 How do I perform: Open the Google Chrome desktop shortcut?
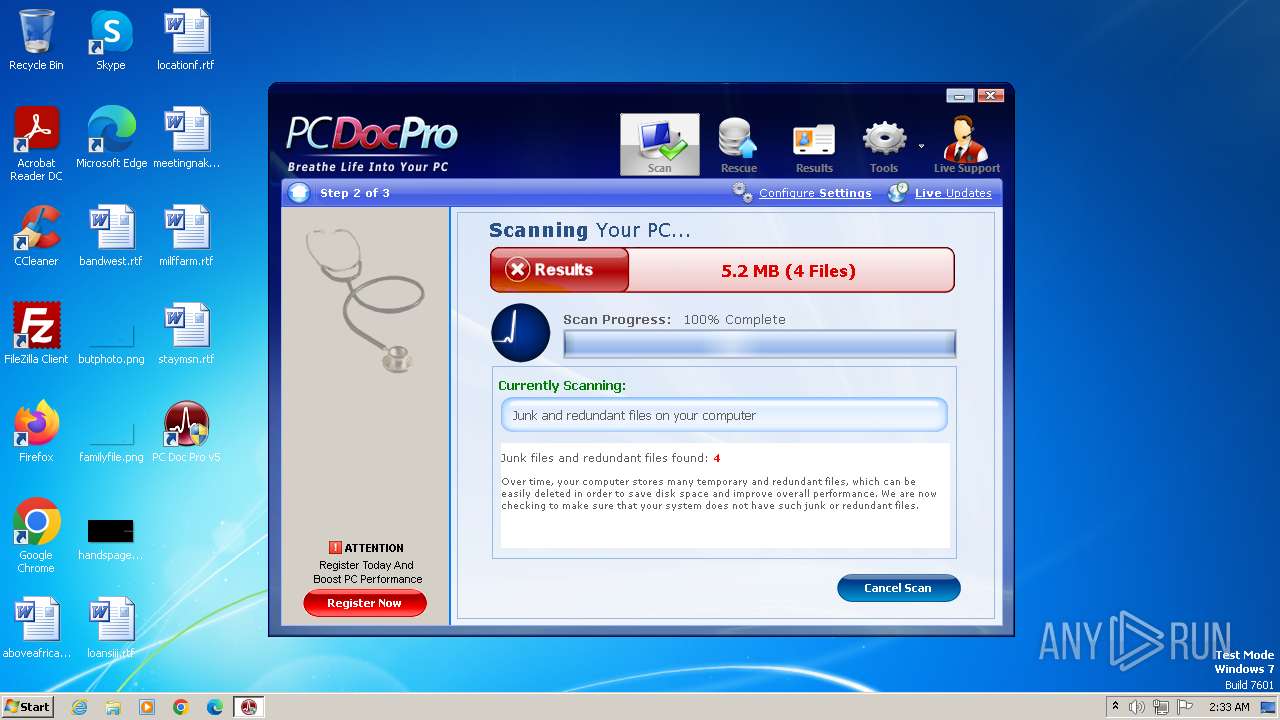pos(36,536)
